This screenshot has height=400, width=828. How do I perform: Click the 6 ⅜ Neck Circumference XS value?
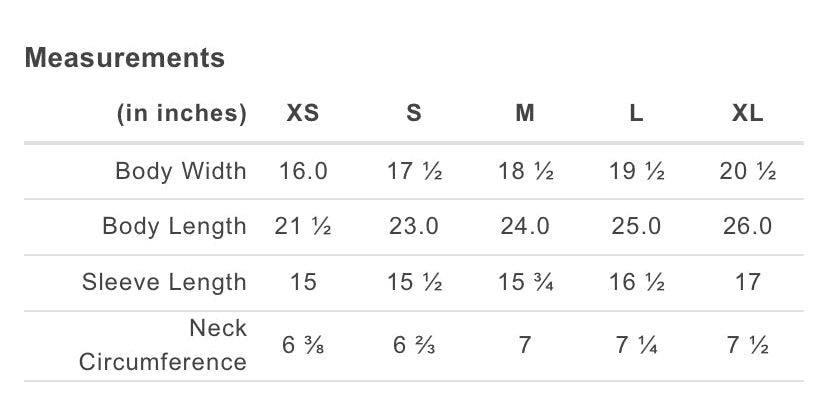pos(303,346)
